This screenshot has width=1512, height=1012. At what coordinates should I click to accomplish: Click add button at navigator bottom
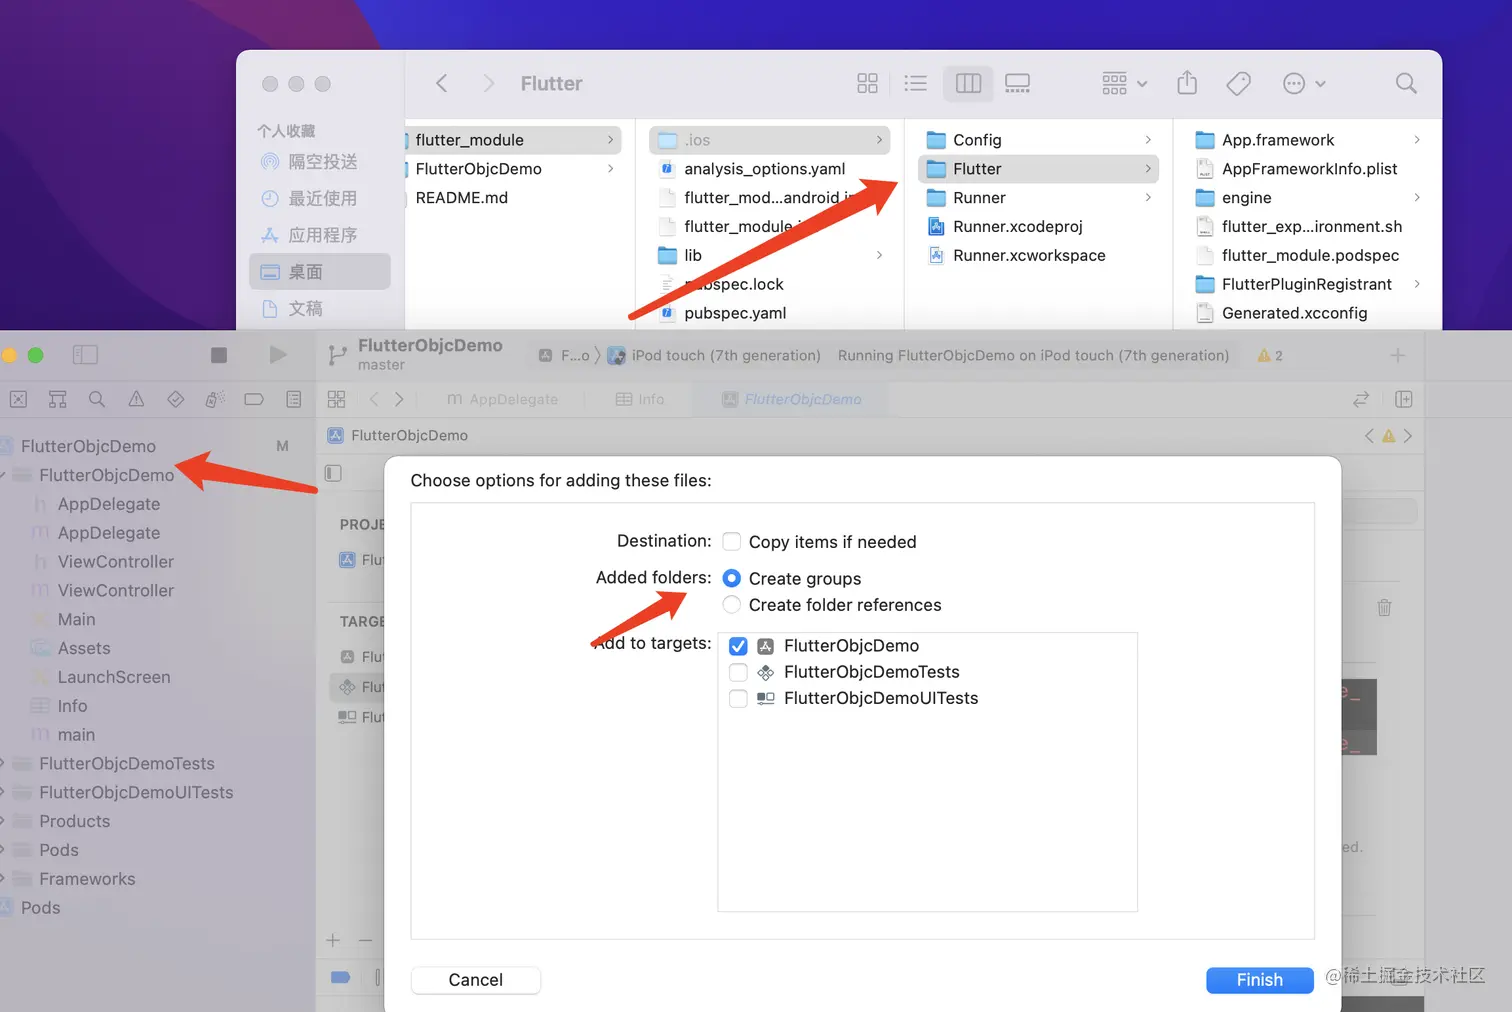[333, 940]
